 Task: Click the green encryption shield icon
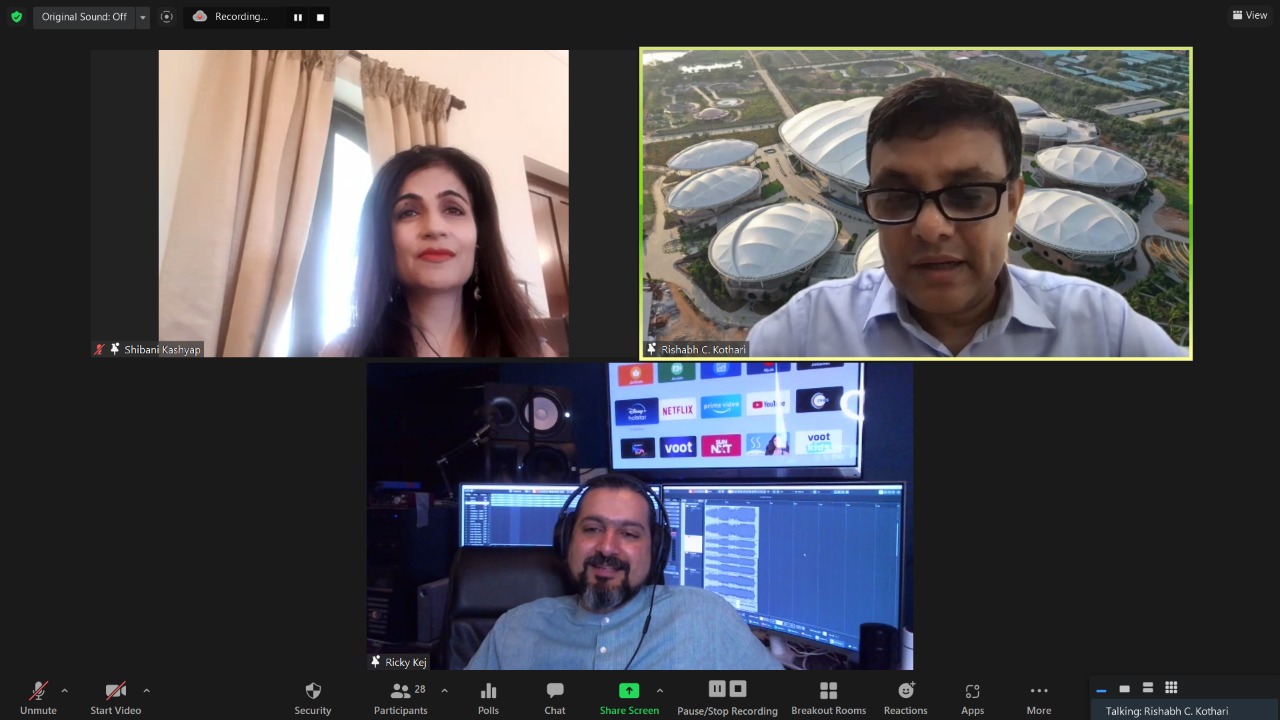click(16, 17)
